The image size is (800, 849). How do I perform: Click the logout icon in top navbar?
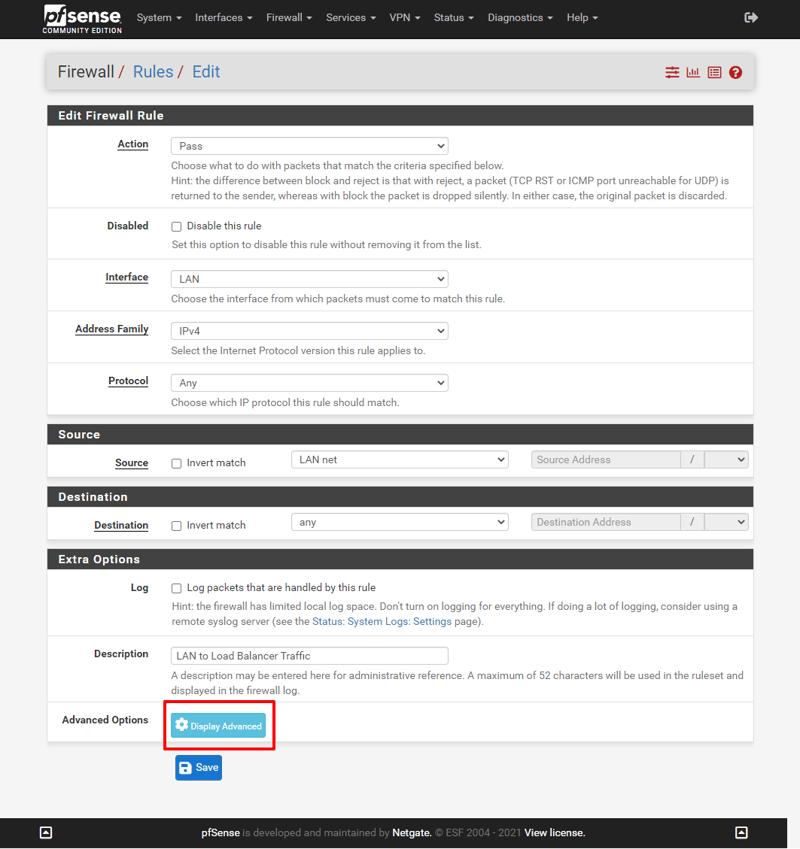click(x=751, y=18)
